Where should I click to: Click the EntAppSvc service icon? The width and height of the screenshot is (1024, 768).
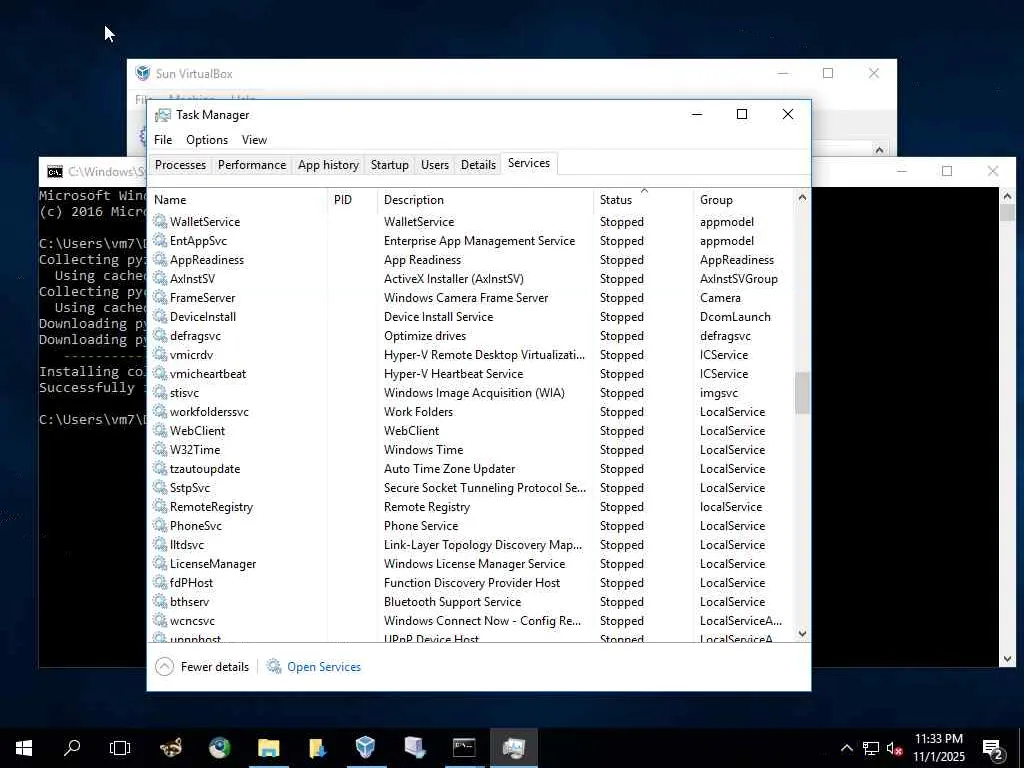pos(160,240)
